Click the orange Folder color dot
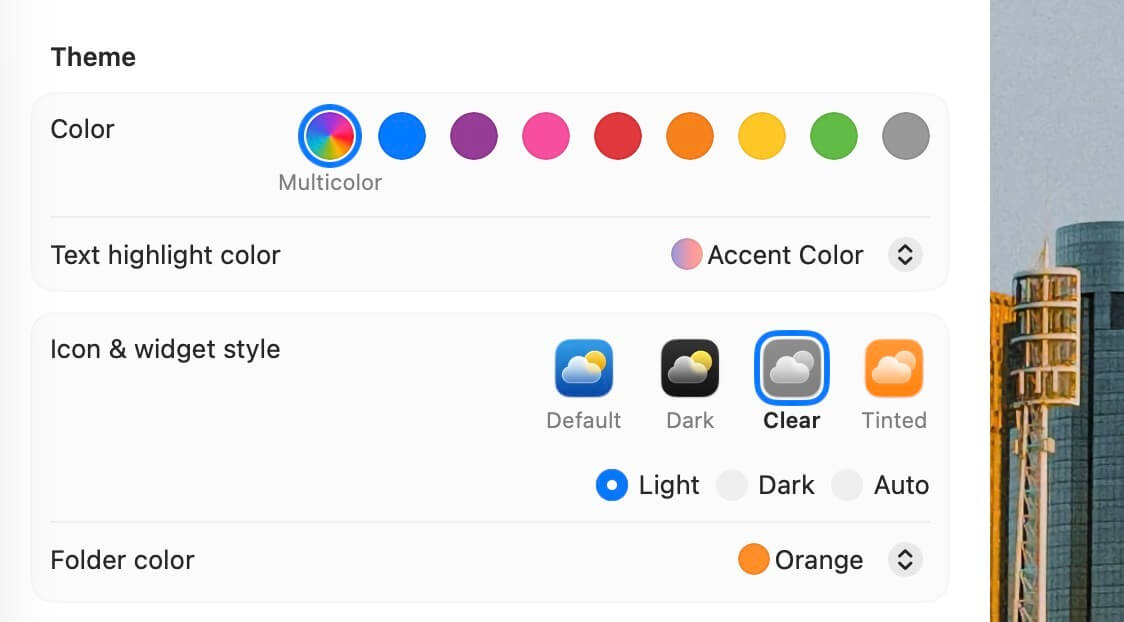Viewport: 1124px width, 622px height. coord(753,560)
